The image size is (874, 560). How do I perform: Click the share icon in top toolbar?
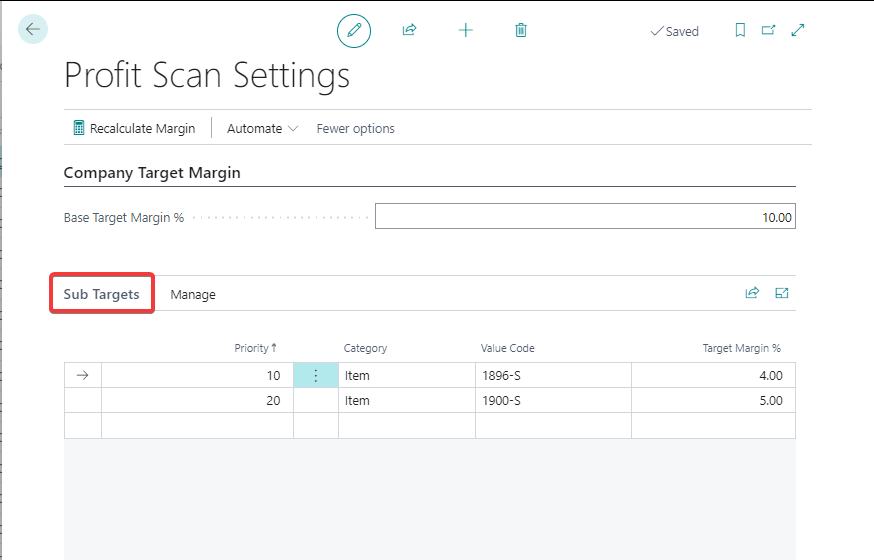(x=409, y=31)
